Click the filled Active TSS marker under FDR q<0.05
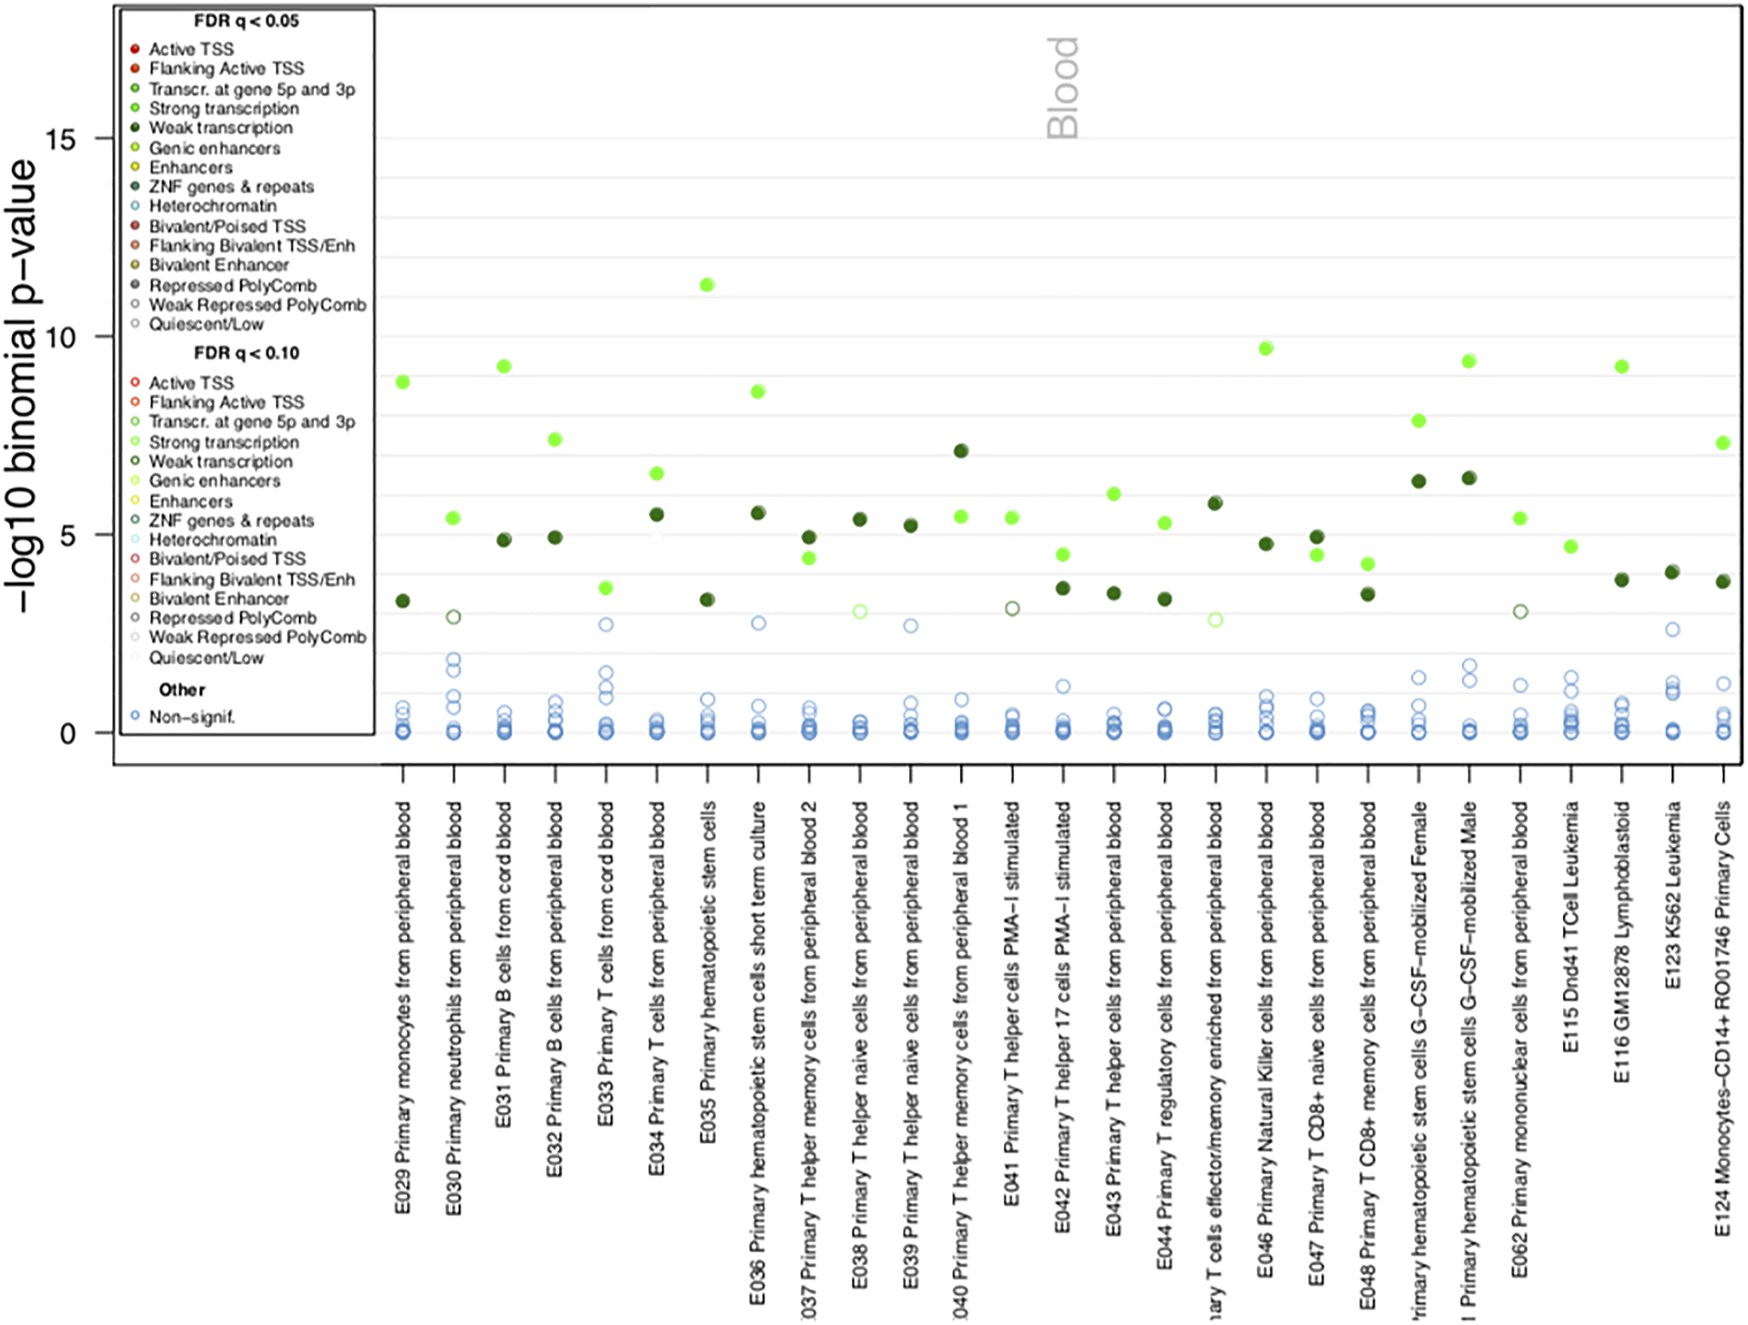Viewport: 1748px width, 1325px height. (x=135, y=49)
